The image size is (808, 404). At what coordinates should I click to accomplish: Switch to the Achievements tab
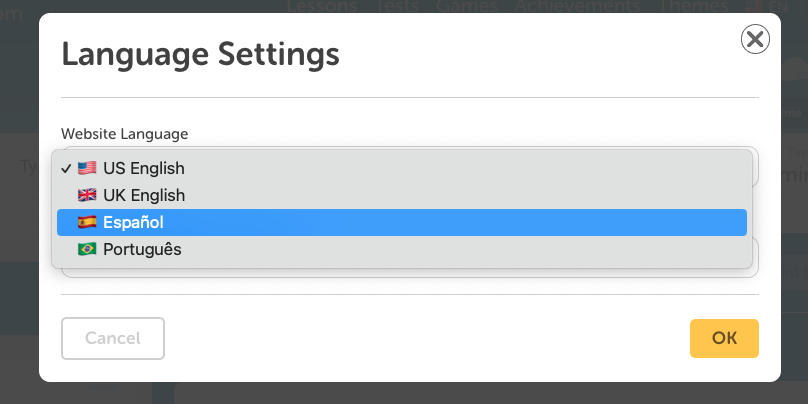coord(577,6)
